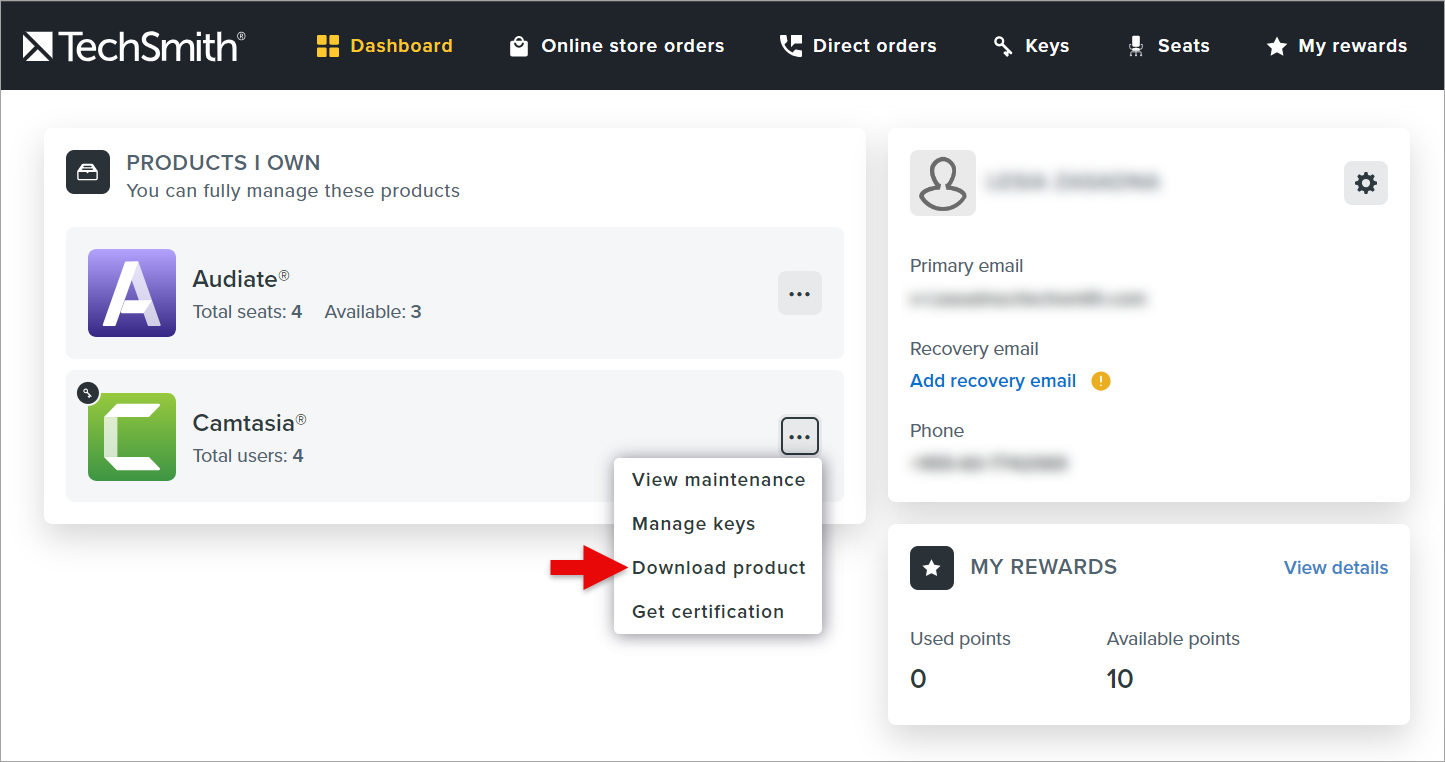Click the TechSmith logo
This screenshot has width=1445, height=762.
coord(133,45)
